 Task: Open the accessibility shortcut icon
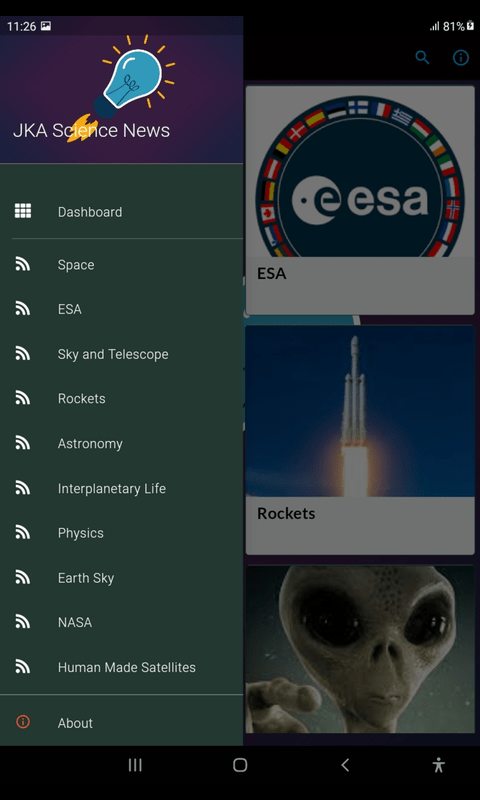(x=438, y=764)
